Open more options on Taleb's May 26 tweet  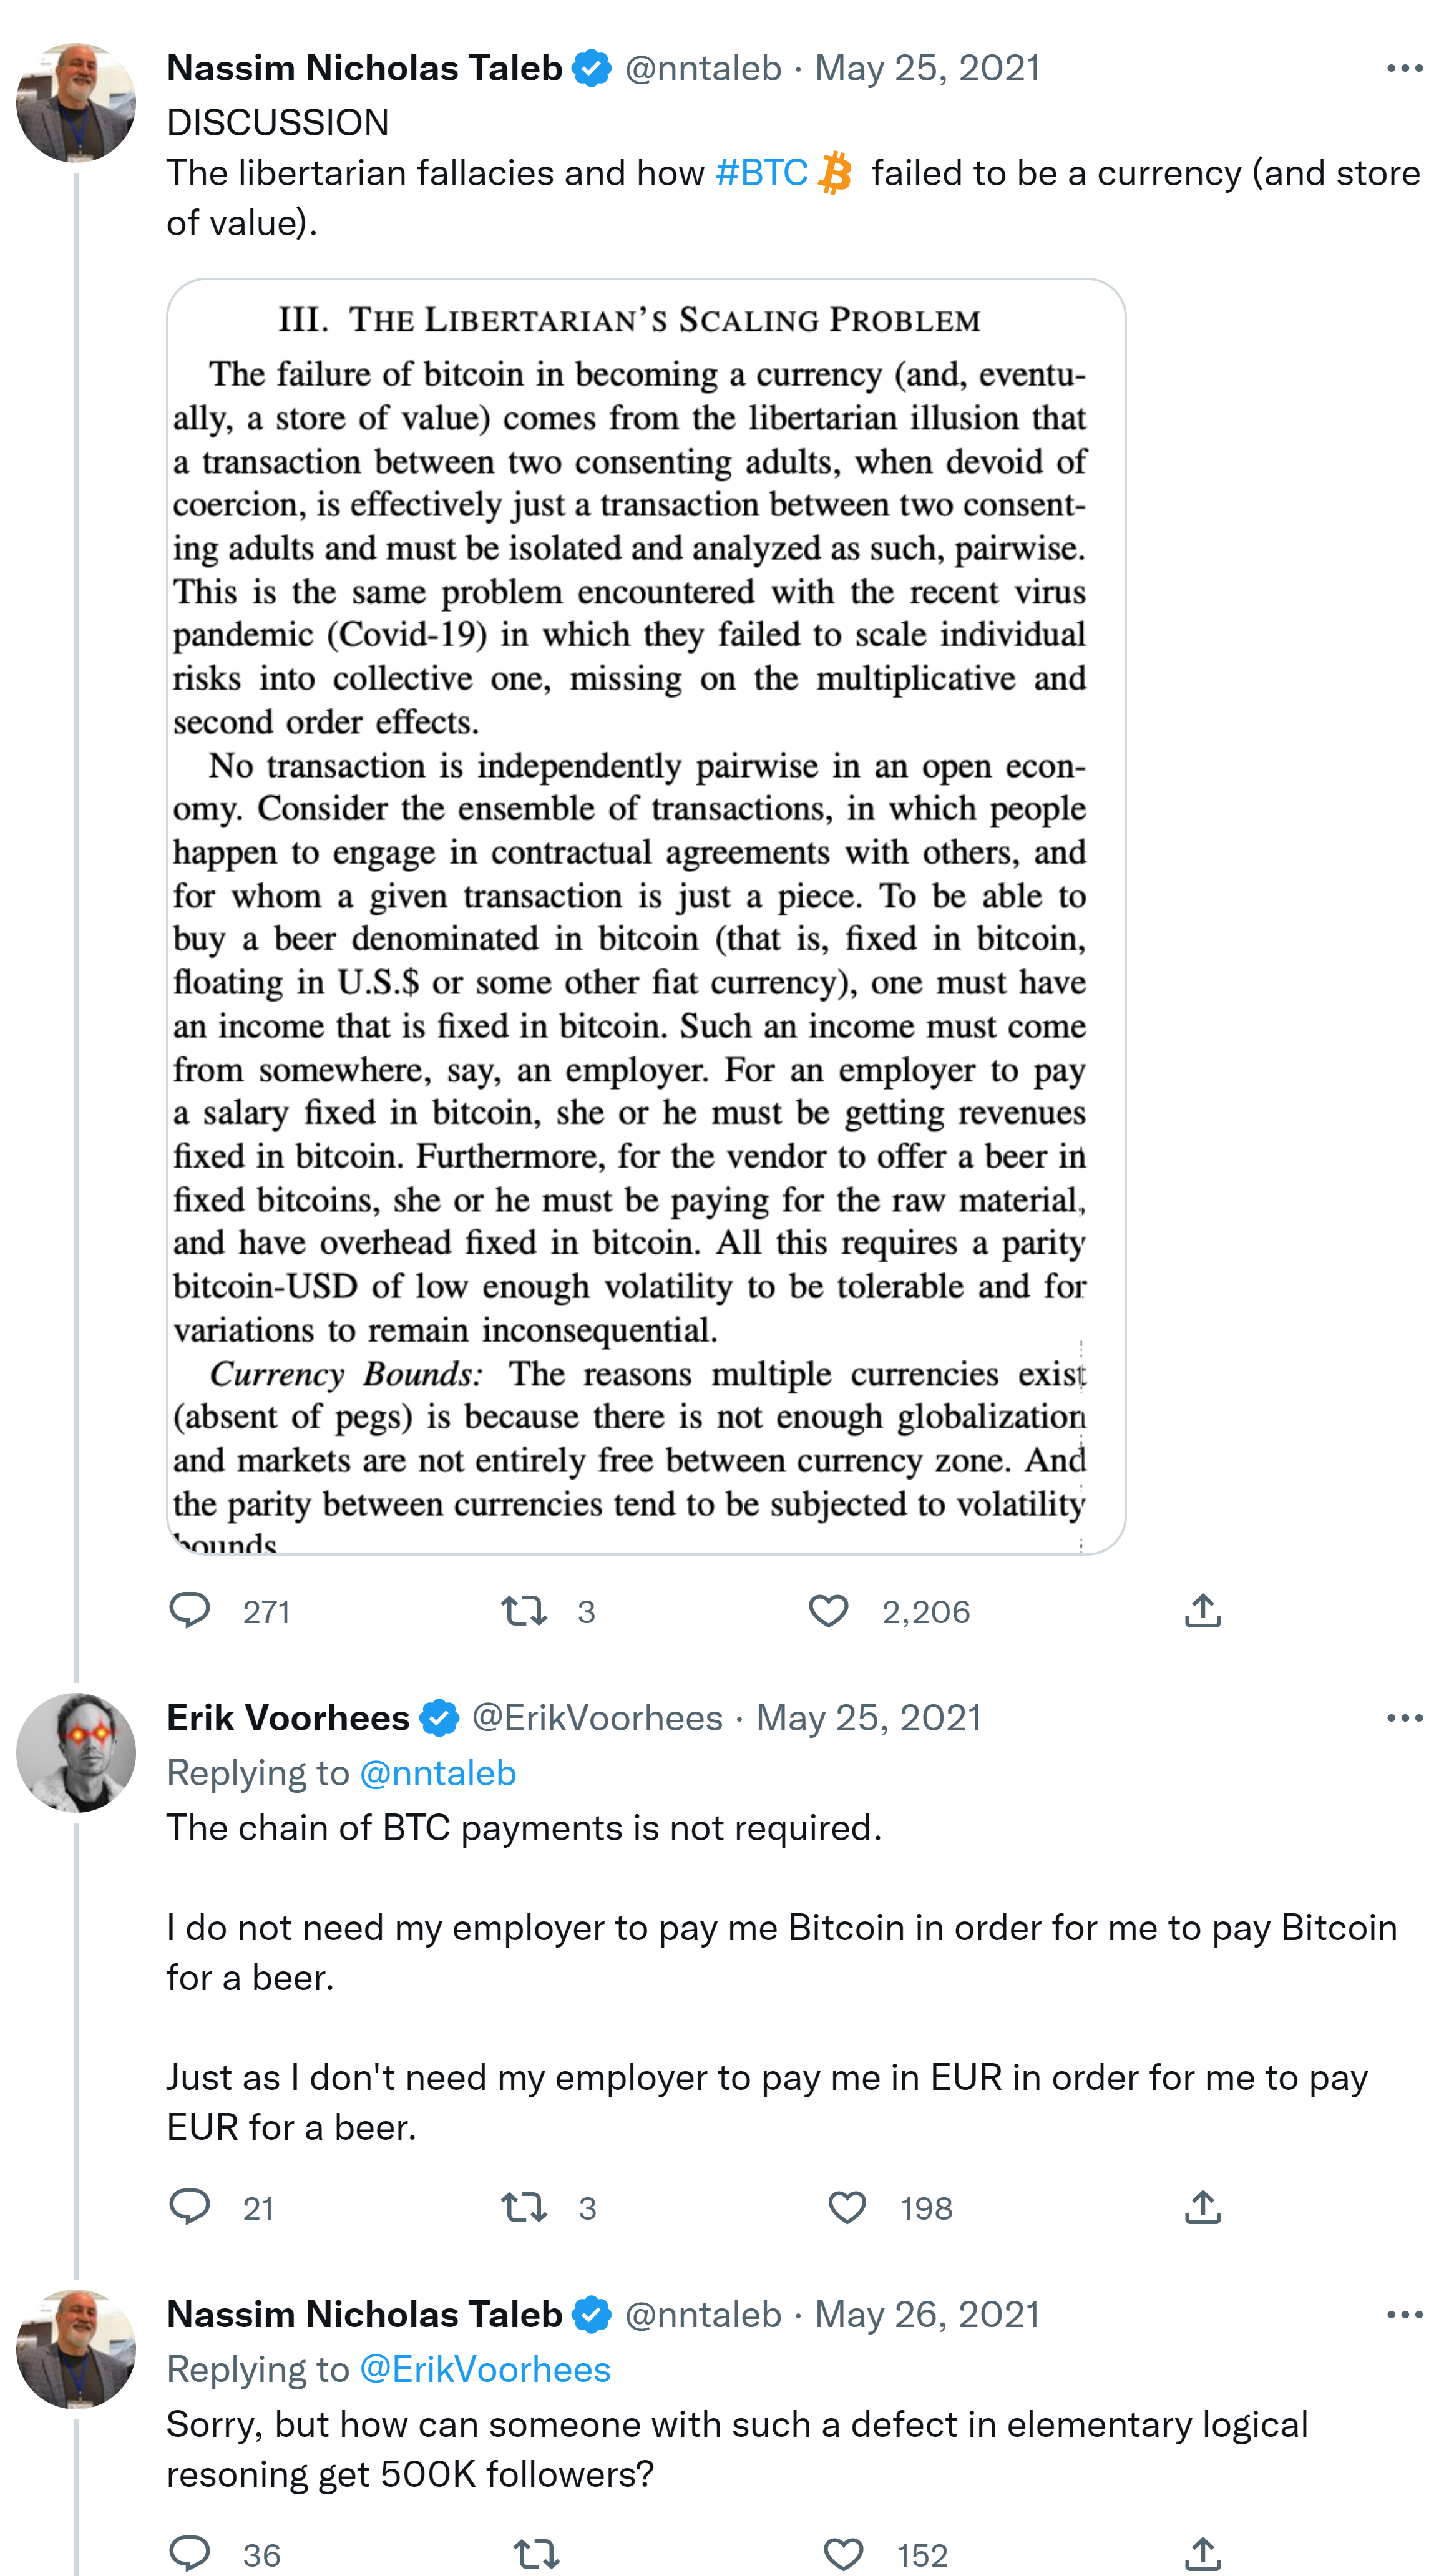[x=1404, y=2314]
